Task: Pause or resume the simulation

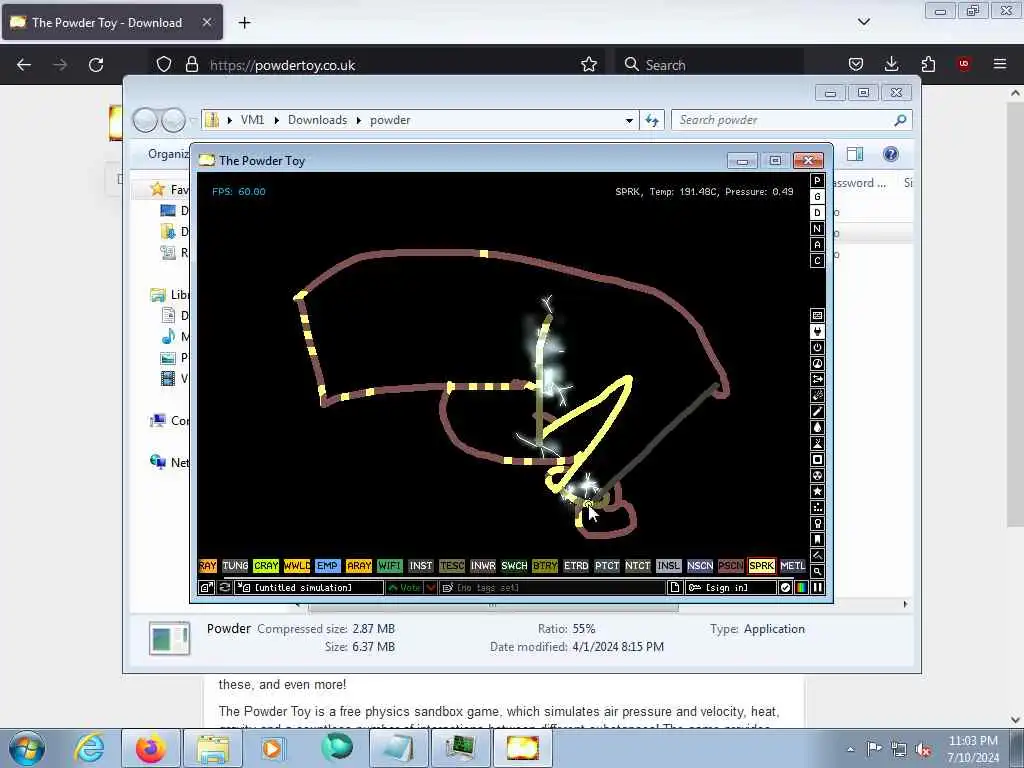Action: pyautogui.click(x=818, y=588)
